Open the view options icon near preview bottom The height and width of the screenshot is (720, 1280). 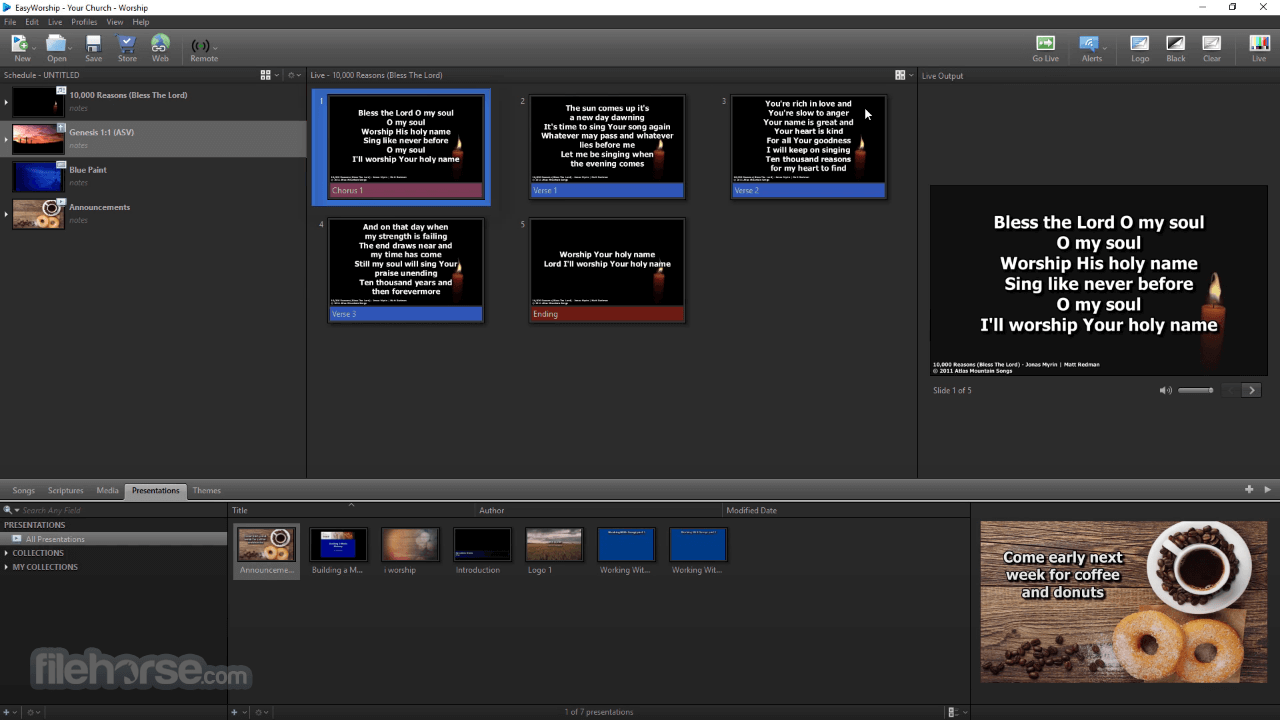953,712
